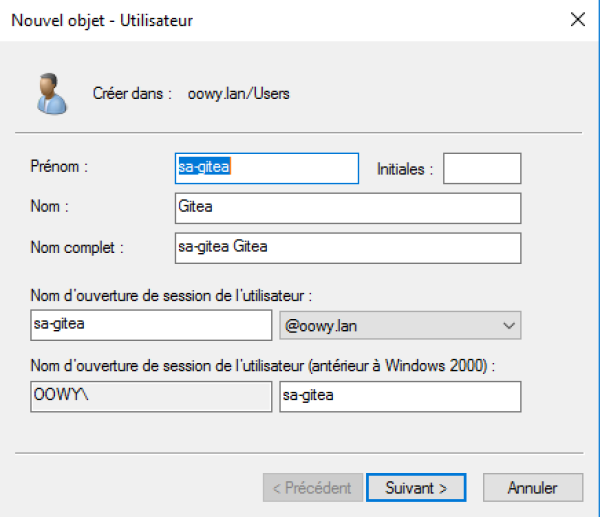Click the 'Prénom :' label
Screen dimensions: 600x517
[x=60, y=168]
